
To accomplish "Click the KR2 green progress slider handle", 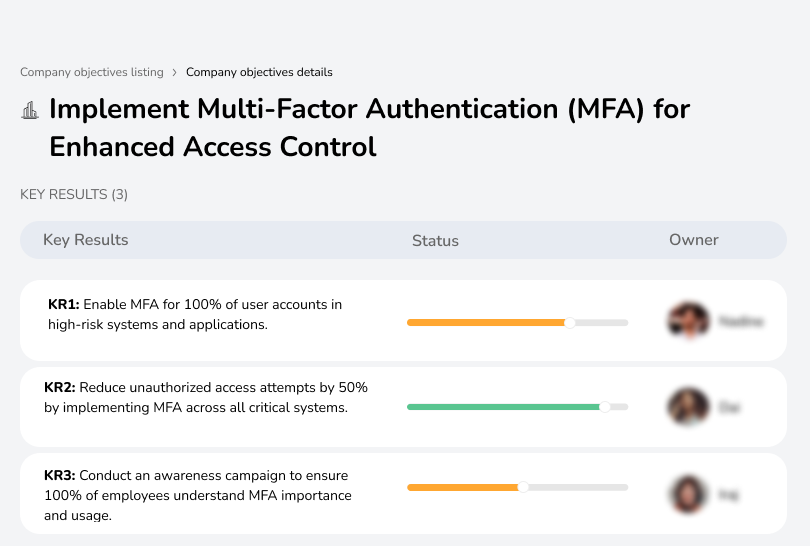I will coord(604,407).
